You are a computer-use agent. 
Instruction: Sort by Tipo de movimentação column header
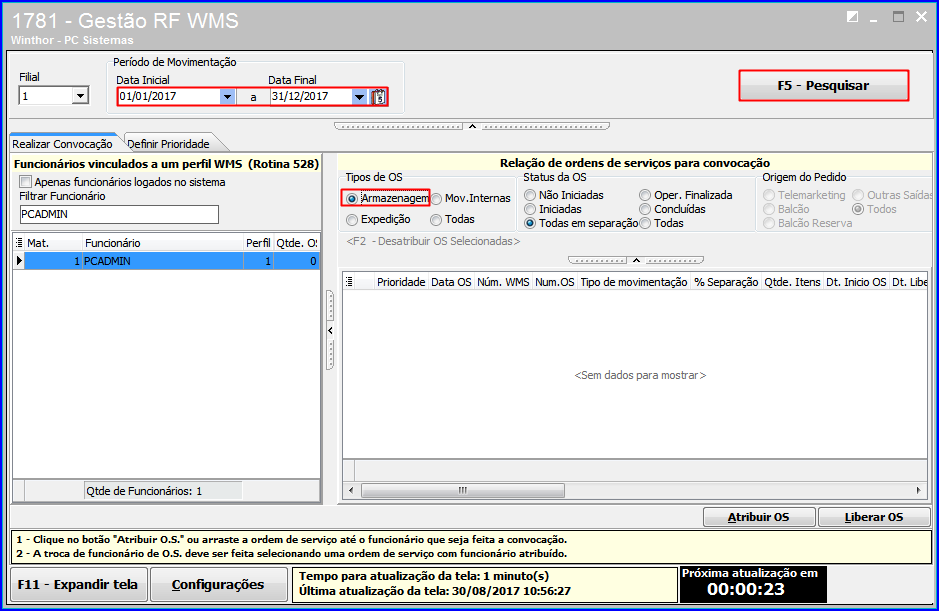click(634, 282)
